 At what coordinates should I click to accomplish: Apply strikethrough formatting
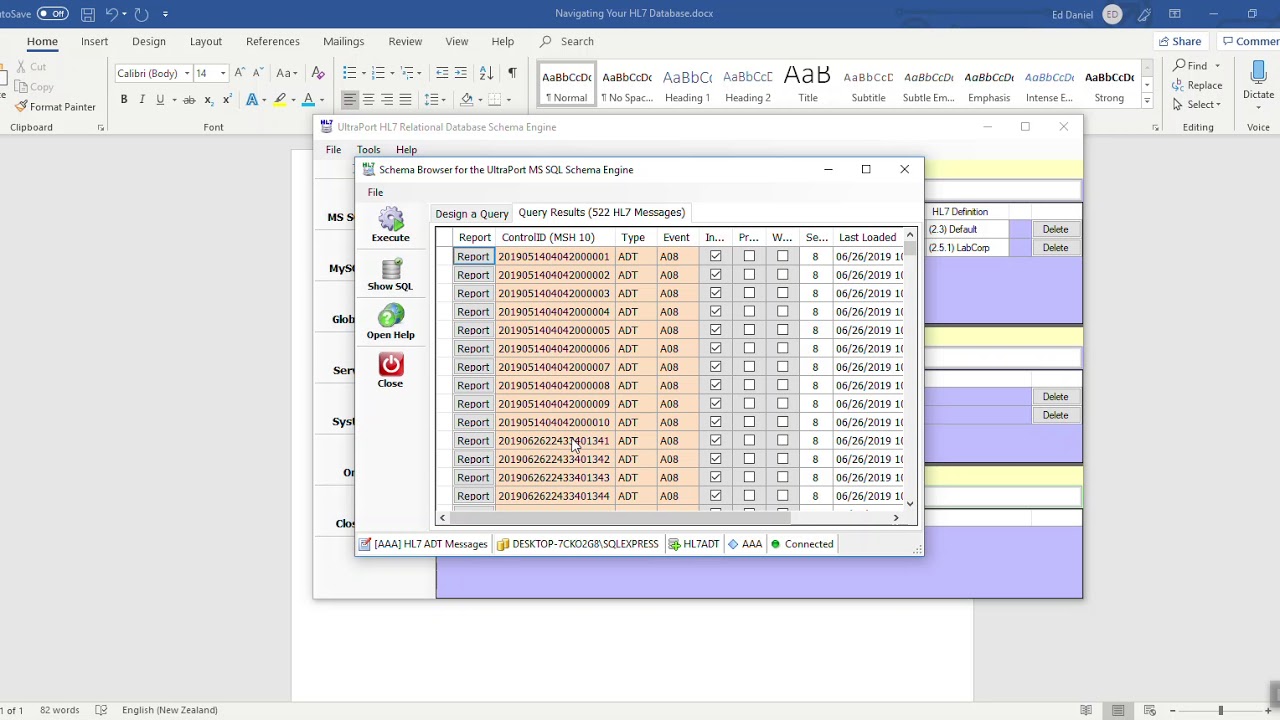(x=189, y=99)
